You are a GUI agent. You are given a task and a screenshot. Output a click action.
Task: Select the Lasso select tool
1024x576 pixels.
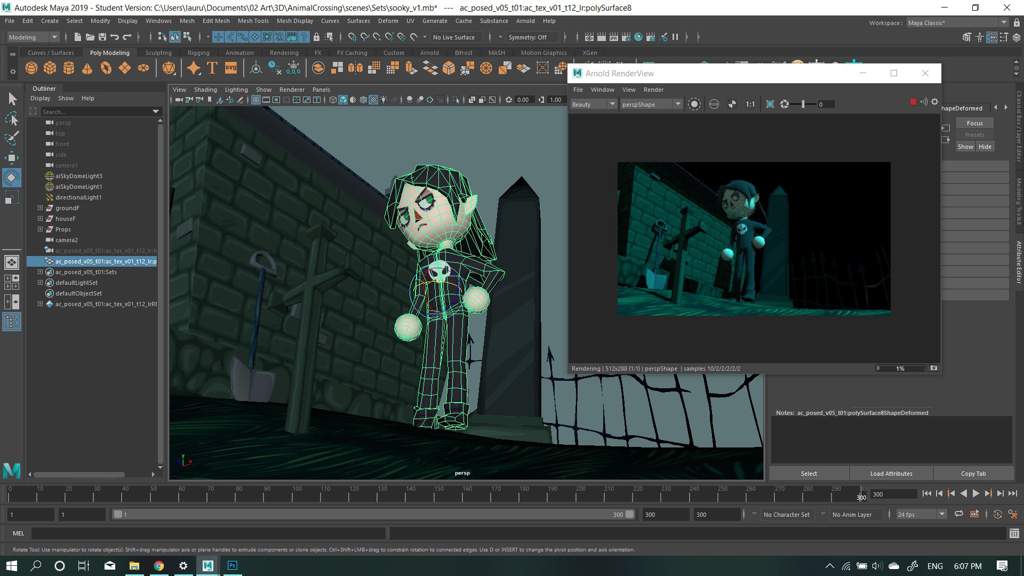point(12,118)
